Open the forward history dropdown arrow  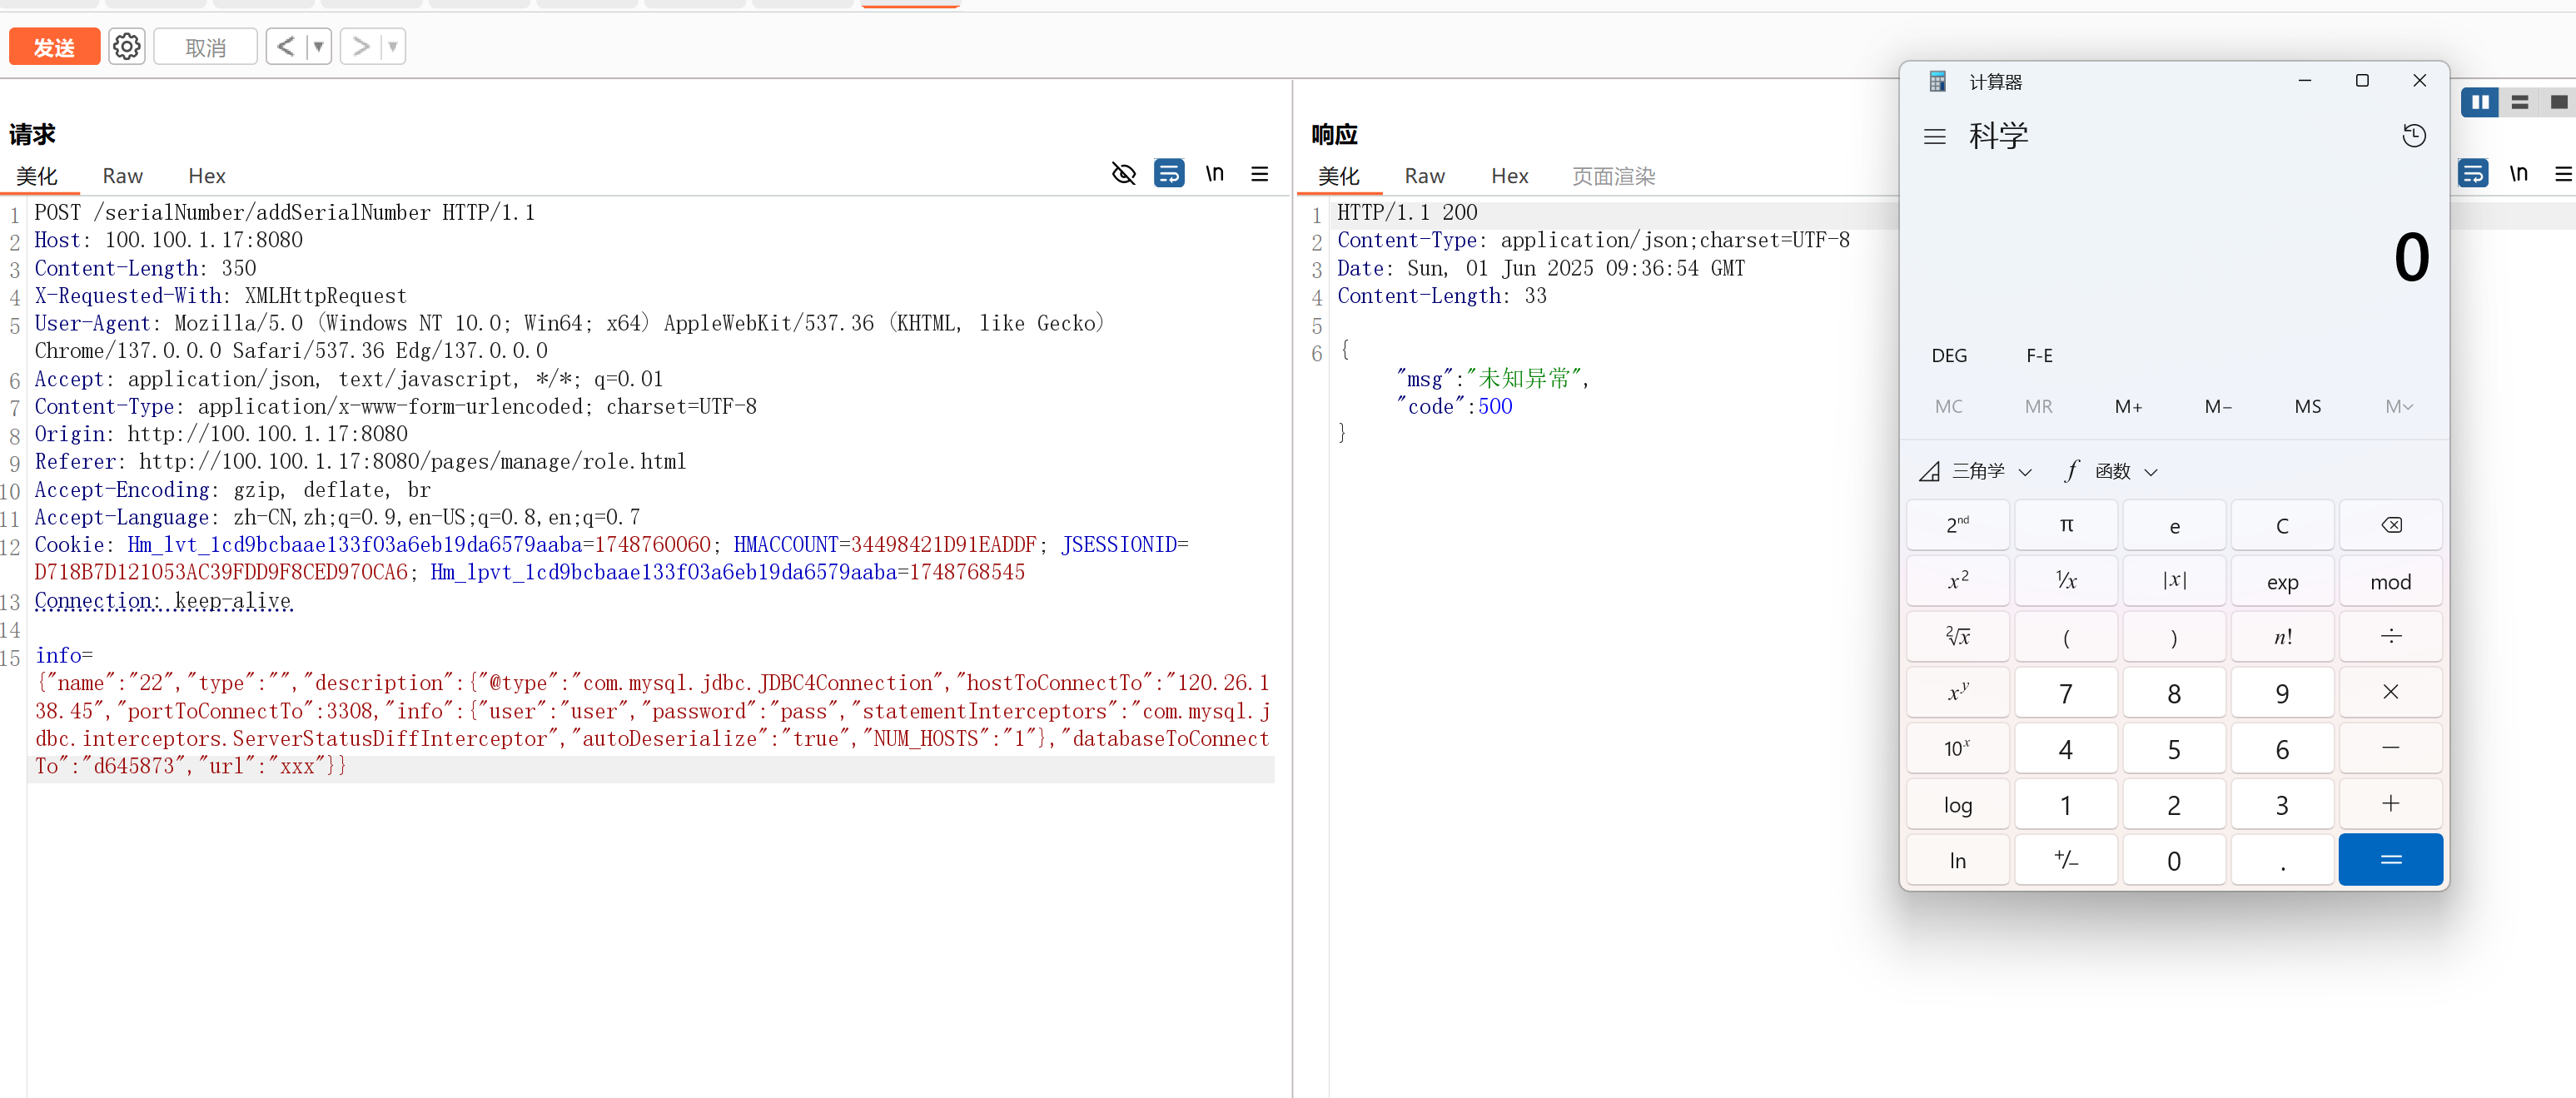tap(393, 47)
